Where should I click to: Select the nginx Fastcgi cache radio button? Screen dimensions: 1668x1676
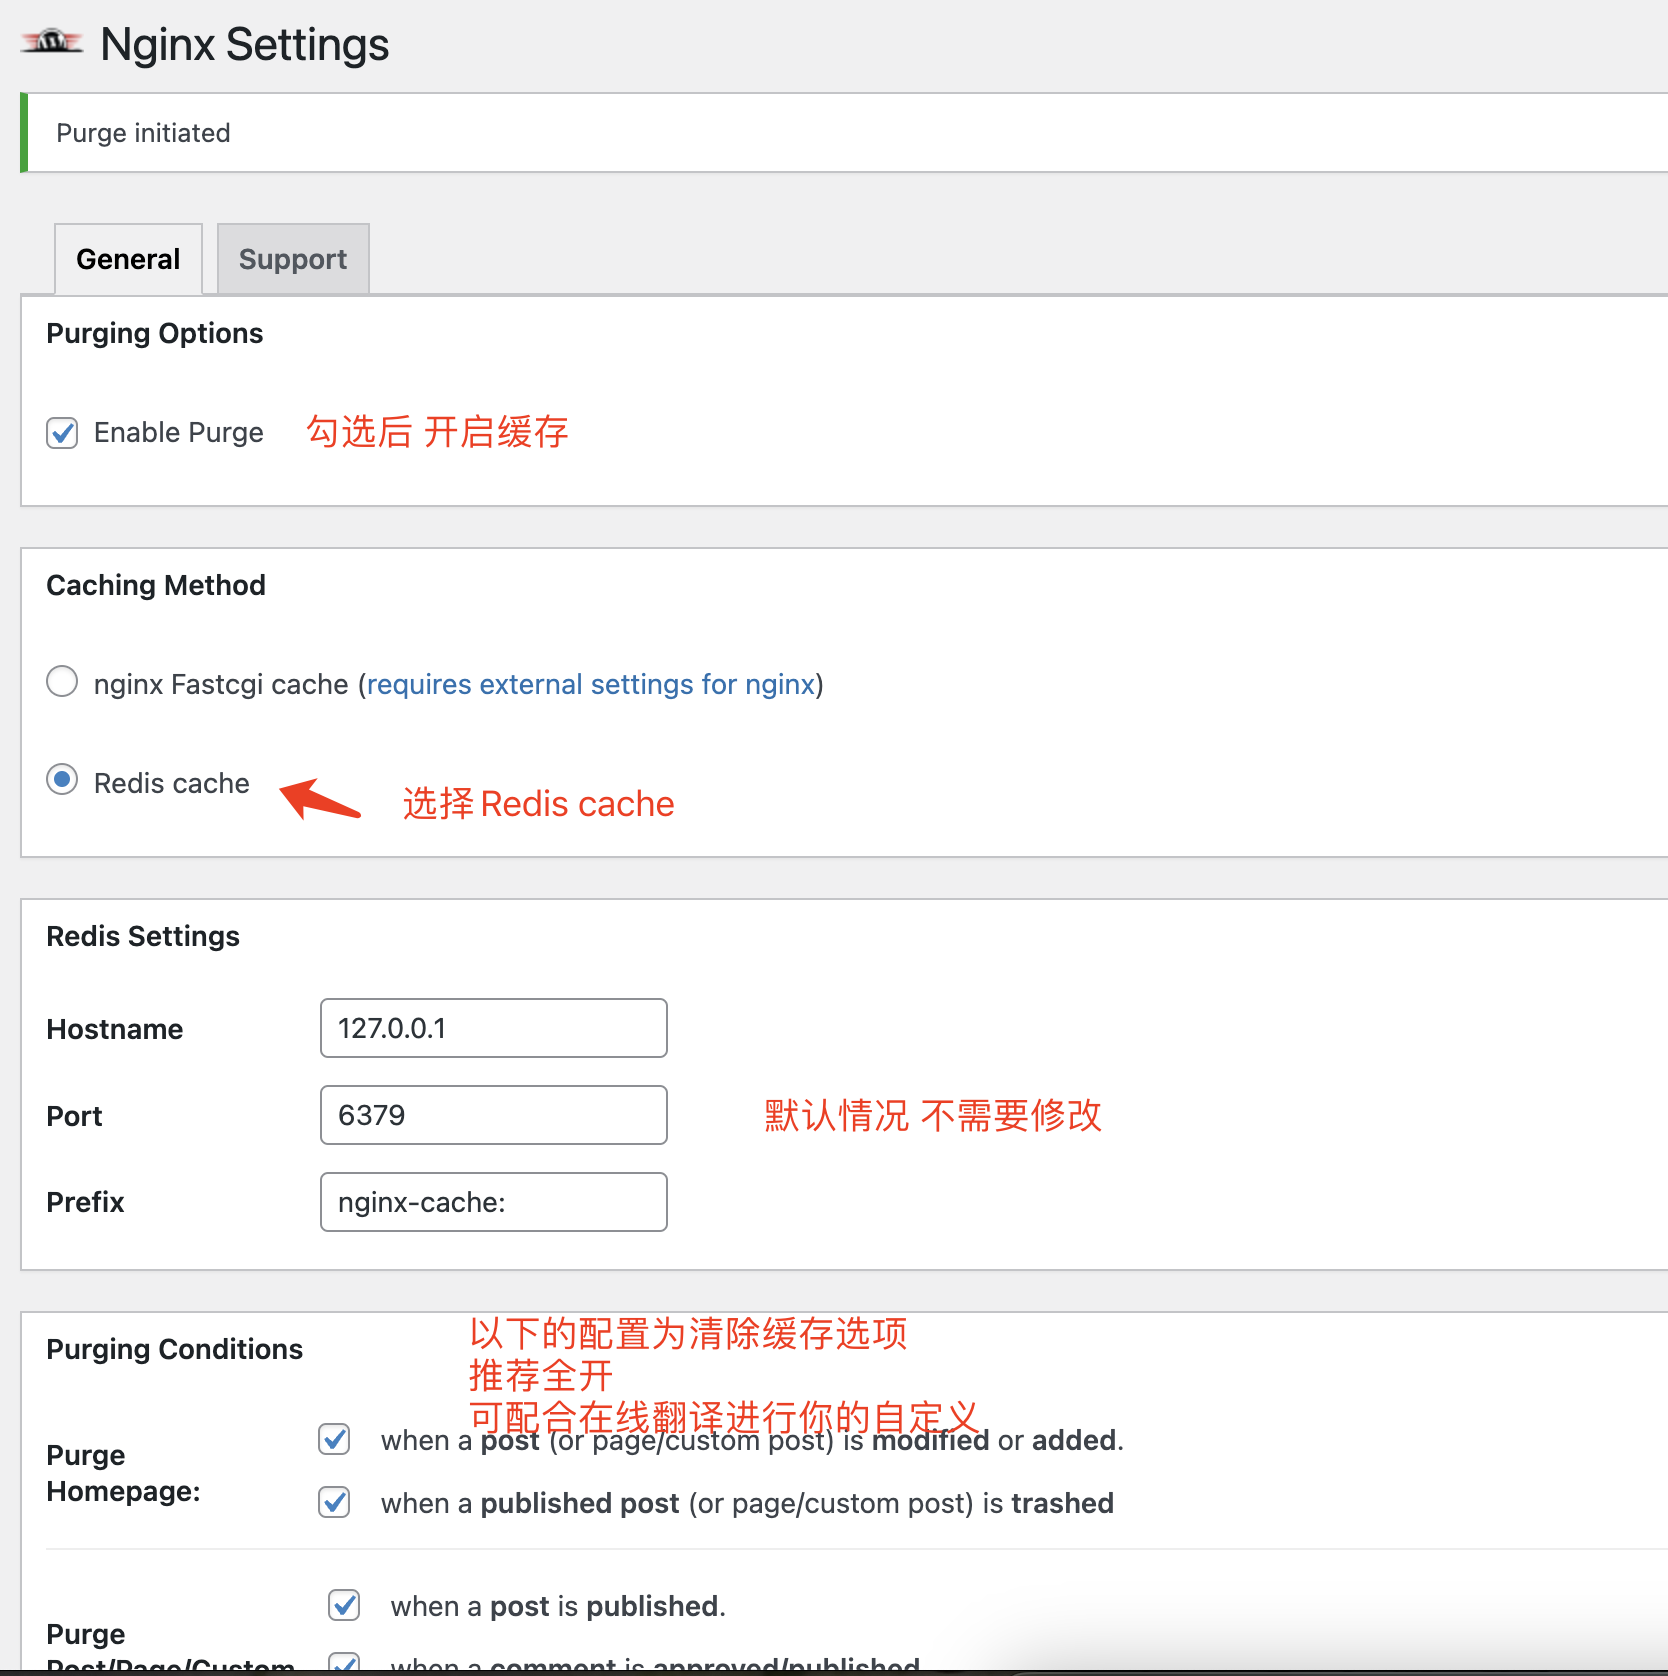(62, 682)
